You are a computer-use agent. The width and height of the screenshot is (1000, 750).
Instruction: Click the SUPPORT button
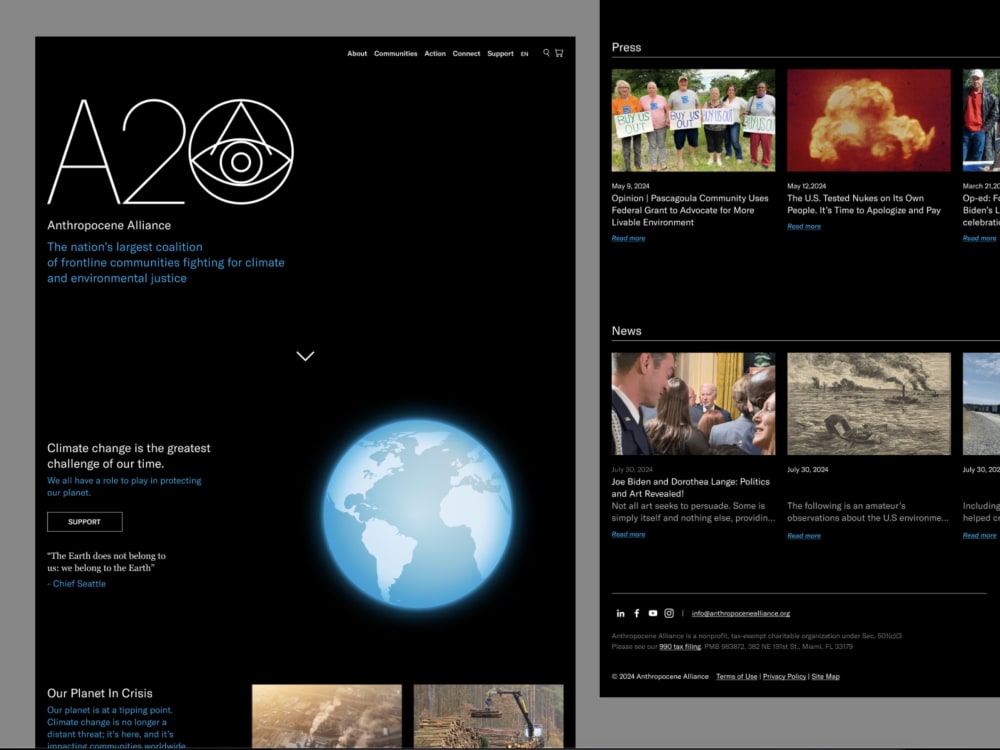85,522
